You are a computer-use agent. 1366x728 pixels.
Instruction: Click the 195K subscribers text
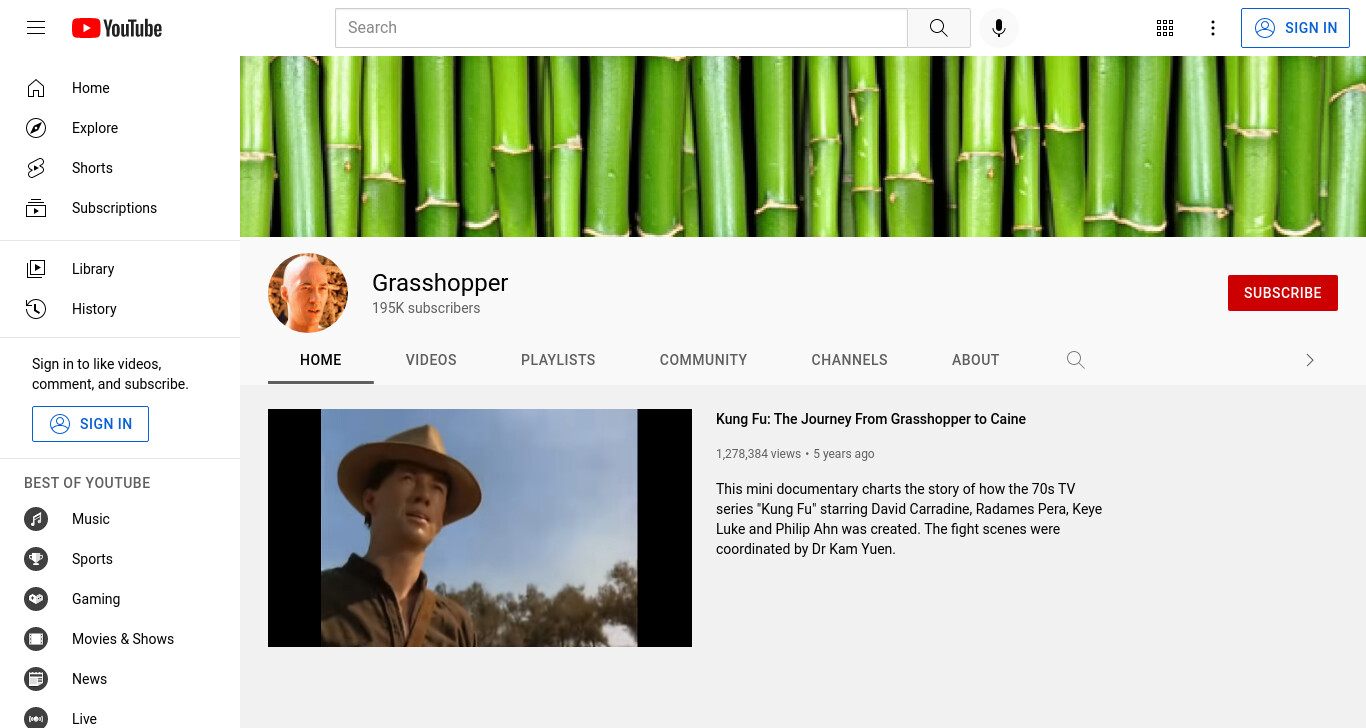pyautogui.click(x=426, y=308)
